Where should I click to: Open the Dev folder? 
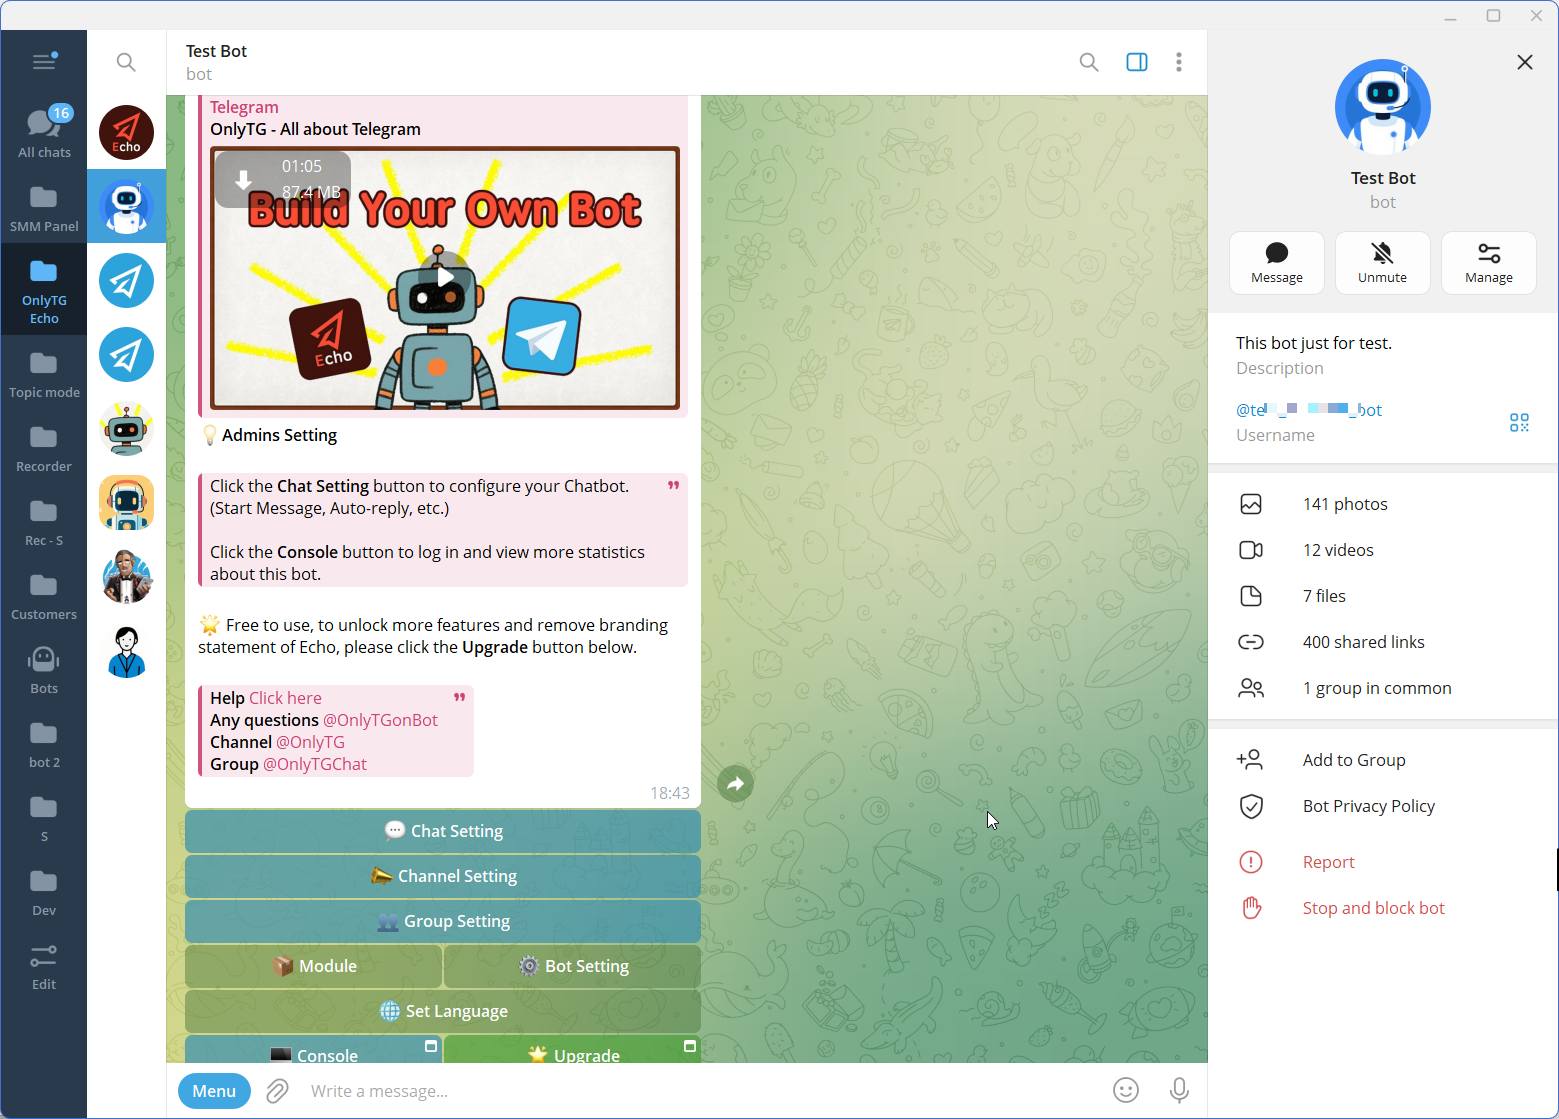[44, 892]
